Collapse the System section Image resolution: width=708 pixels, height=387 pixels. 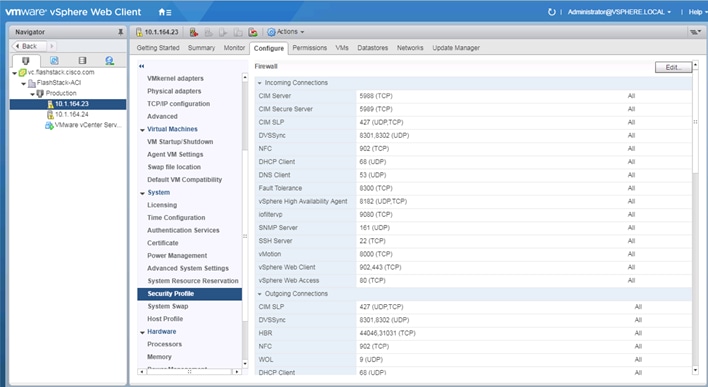coord(142,193)
